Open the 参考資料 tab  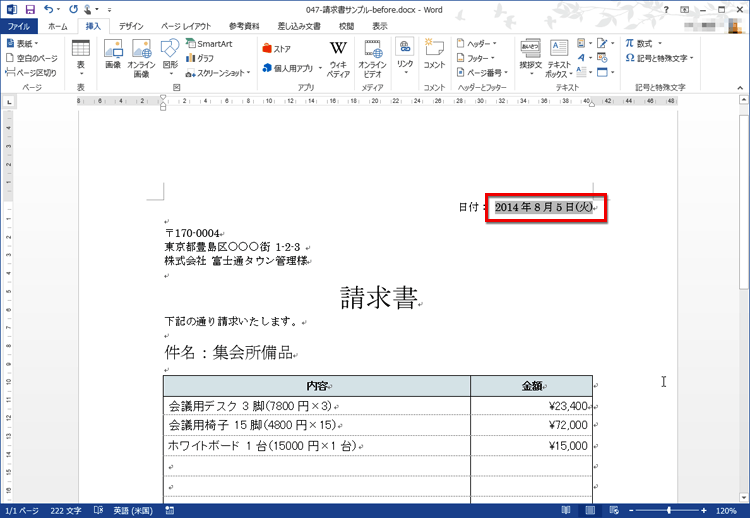(244, 26)
